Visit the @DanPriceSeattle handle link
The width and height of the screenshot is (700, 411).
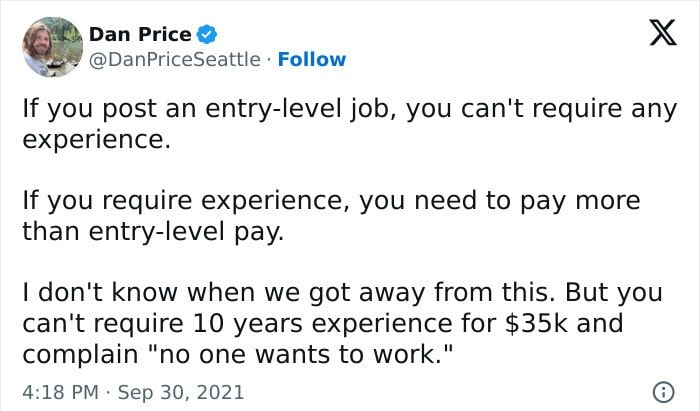coord(176,59)
